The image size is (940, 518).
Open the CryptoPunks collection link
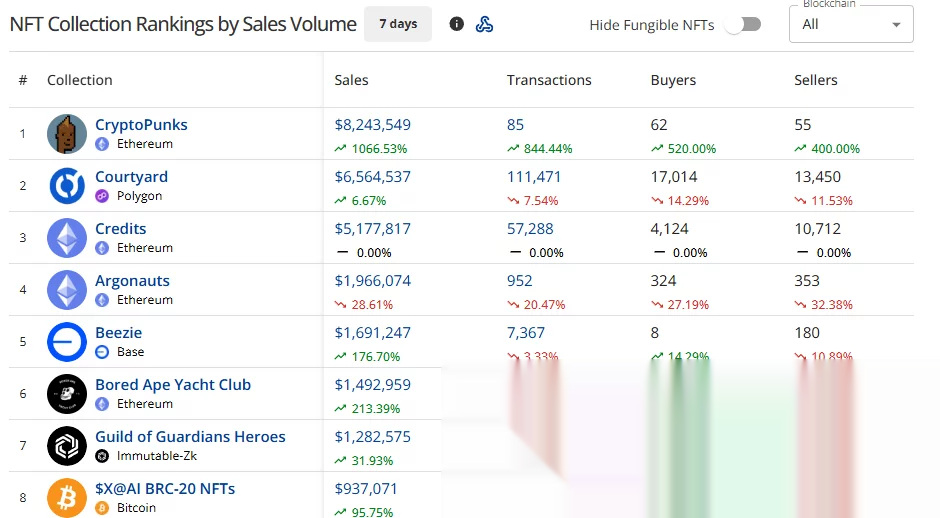pyautogui.click(x=141, y=125)
